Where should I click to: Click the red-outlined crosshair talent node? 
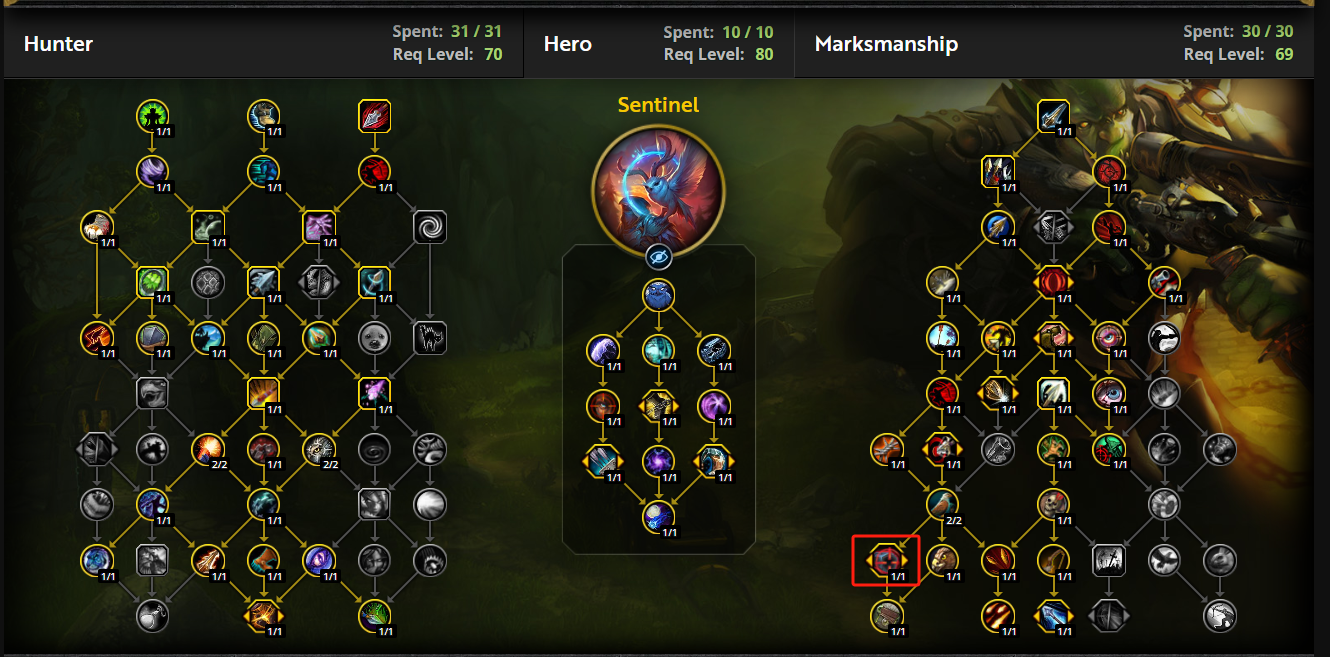[885, 561]
